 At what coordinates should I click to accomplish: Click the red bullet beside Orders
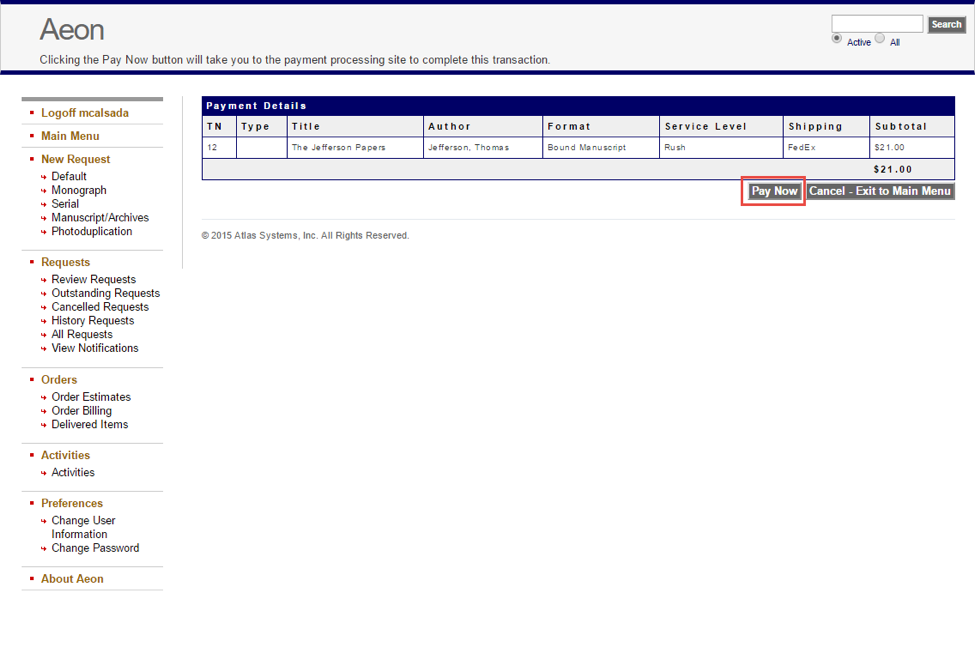pos(30,380)
